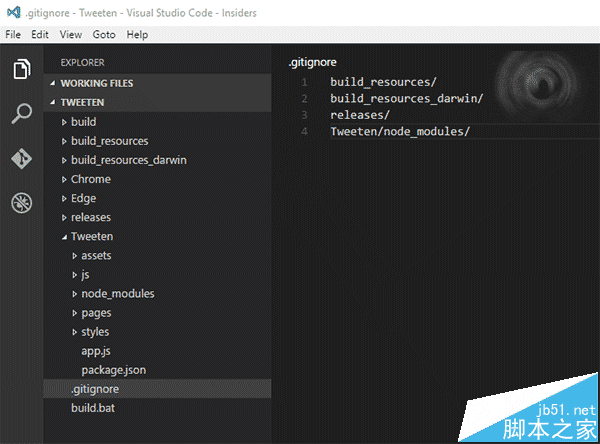The image size is (600, 444).
Task: Open the Goto menu
Action: (x=104, y=34)
